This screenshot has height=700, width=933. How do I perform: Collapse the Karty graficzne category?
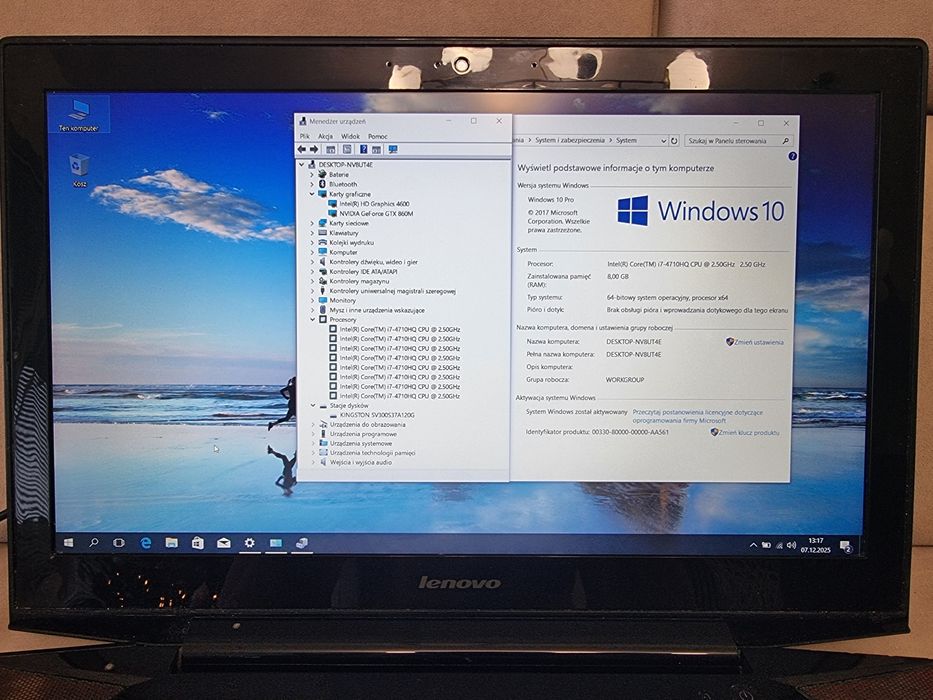pos(312,194)
